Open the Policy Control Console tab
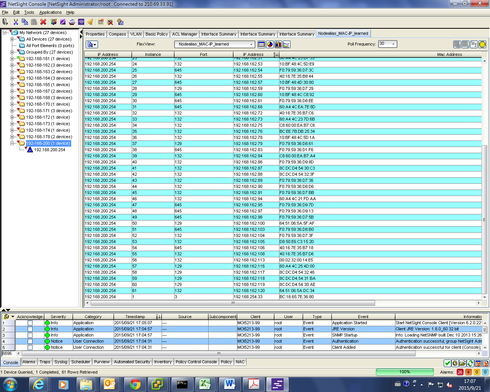Viewport: 490px width, 392px height. click(196, 362)
